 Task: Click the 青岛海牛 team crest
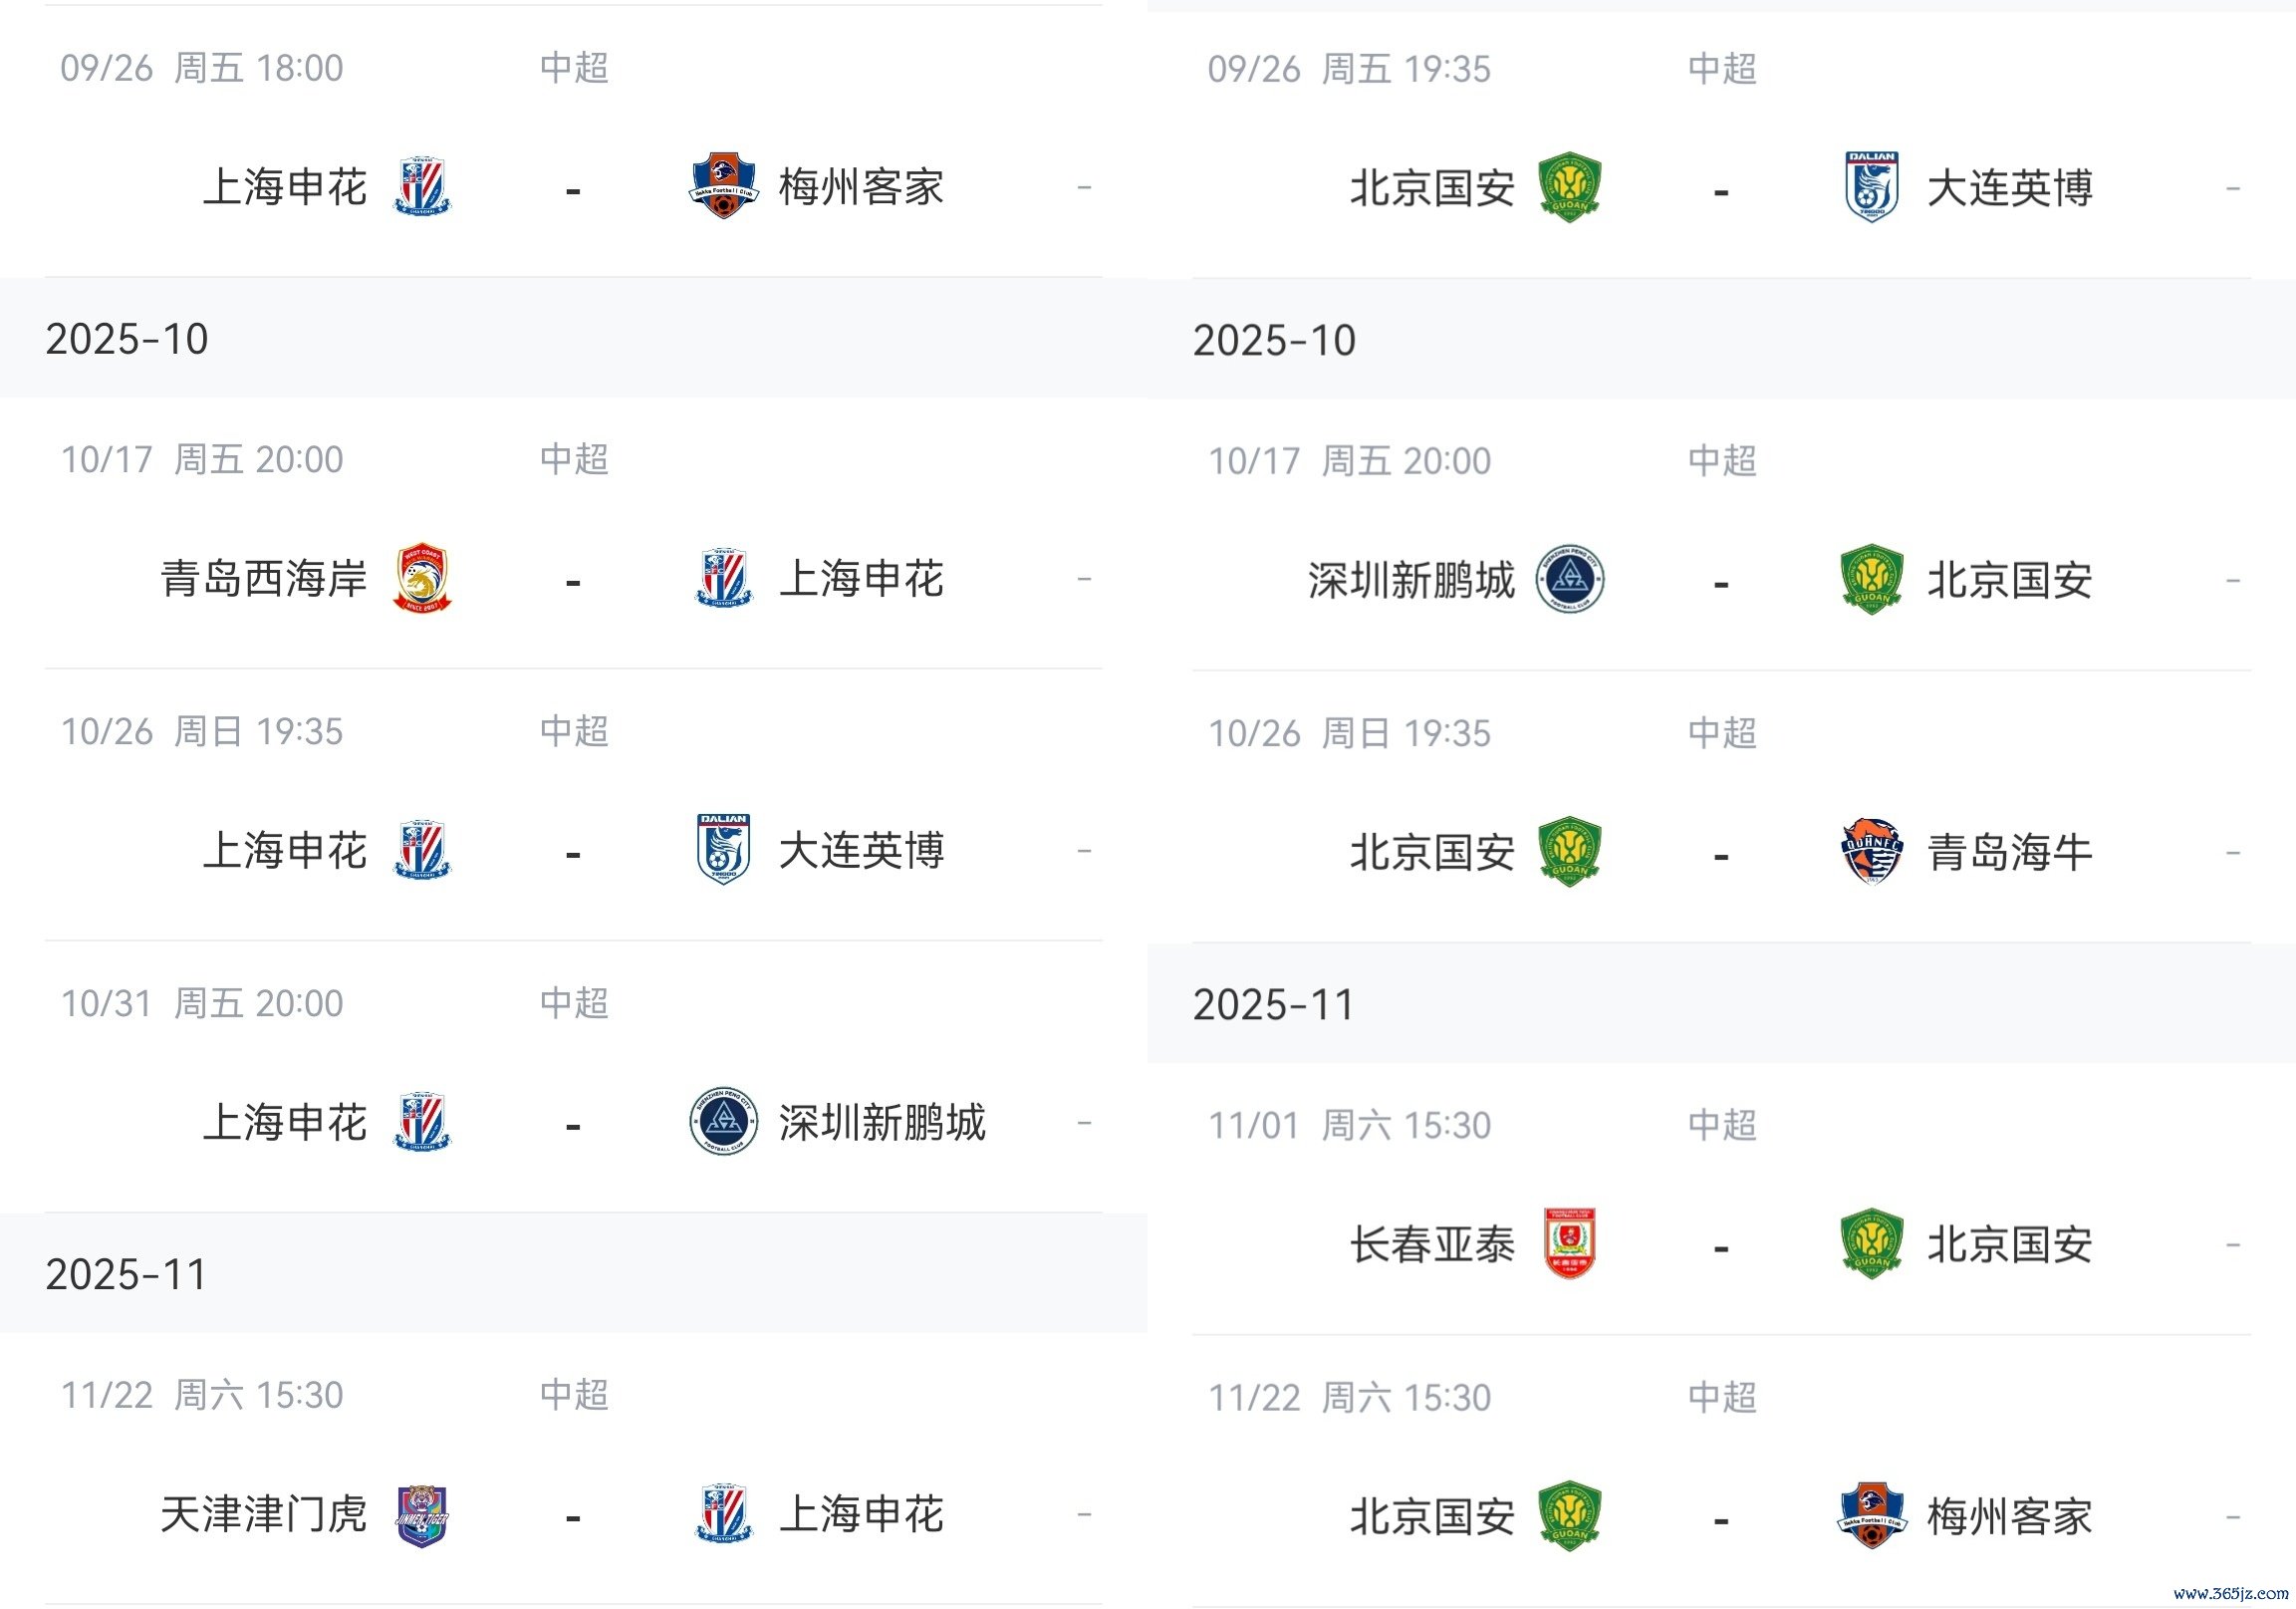tap(1871, 852)
